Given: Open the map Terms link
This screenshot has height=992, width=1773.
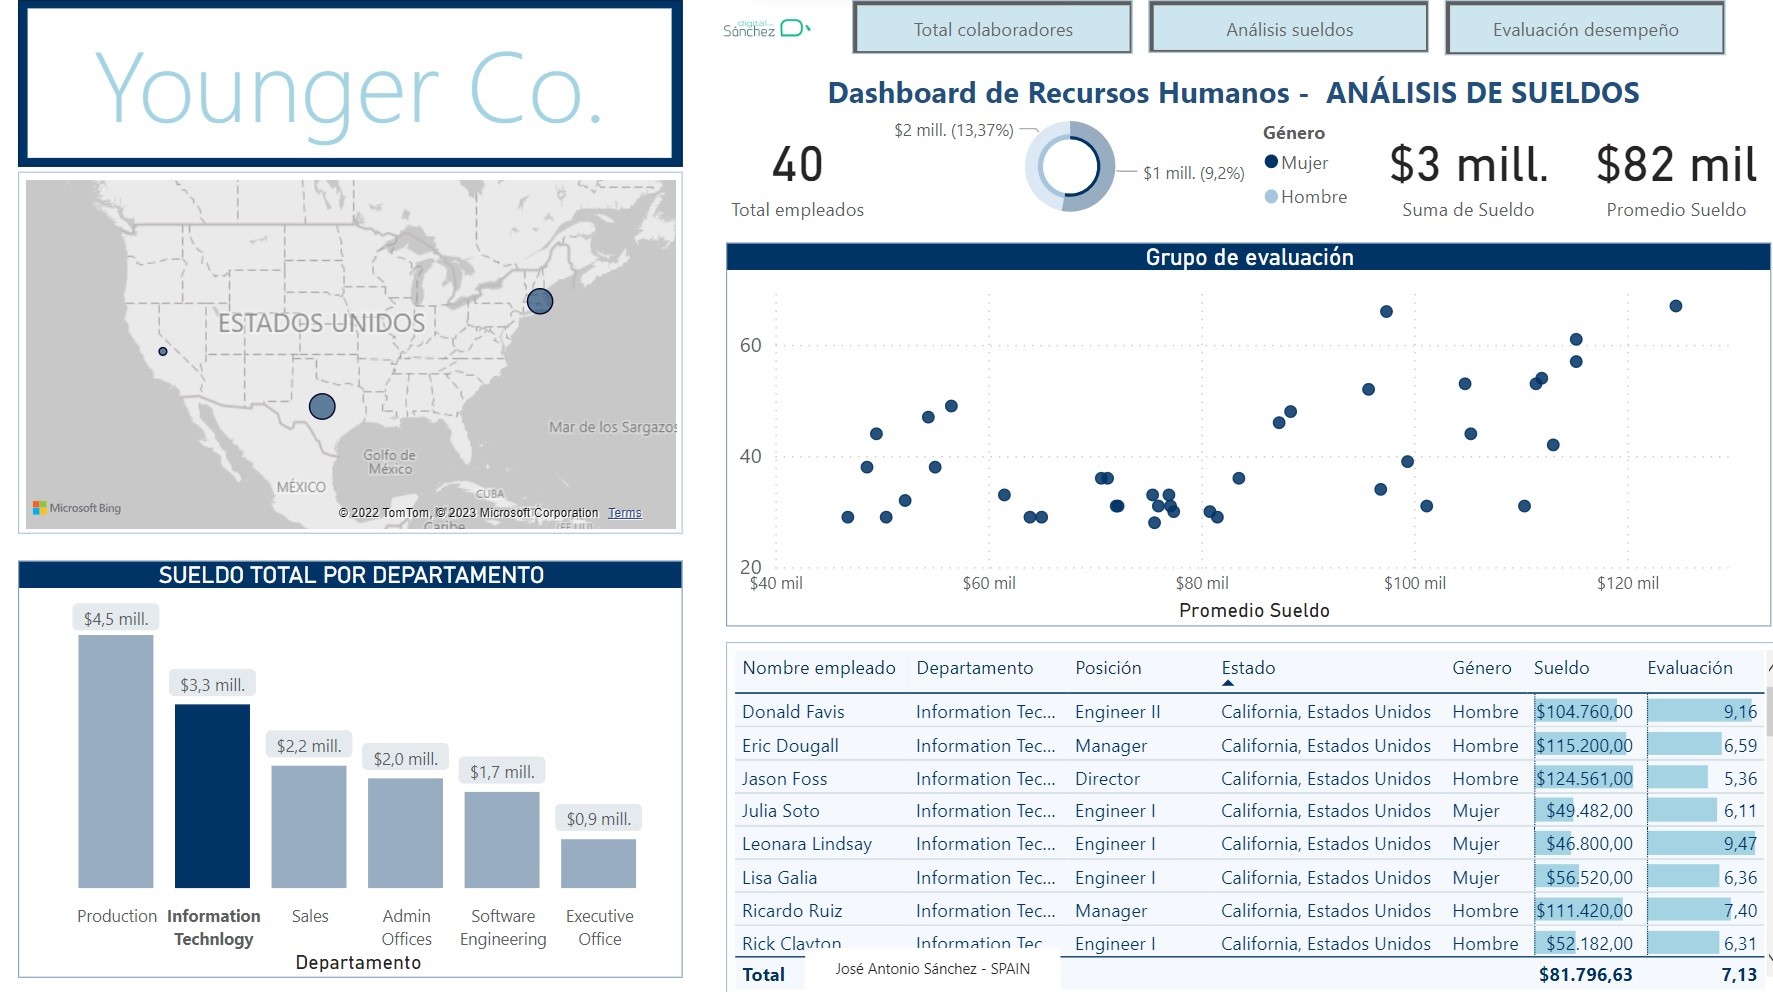Looking at the screenshot, I should [625, 513].
